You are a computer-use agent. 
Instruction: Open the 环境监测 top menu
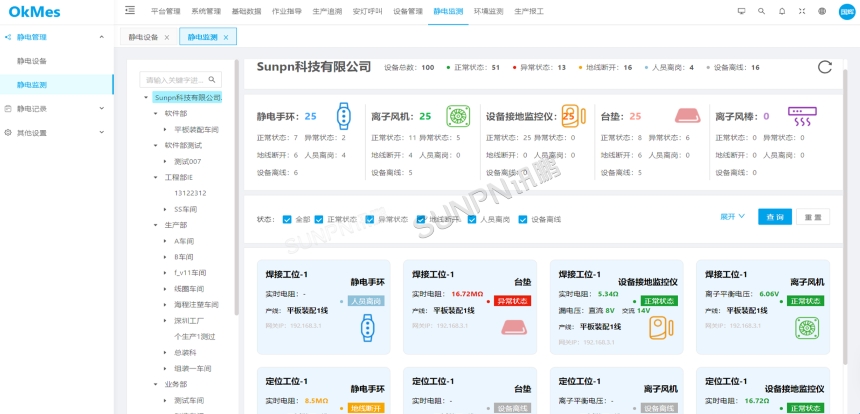pos(489,11)
